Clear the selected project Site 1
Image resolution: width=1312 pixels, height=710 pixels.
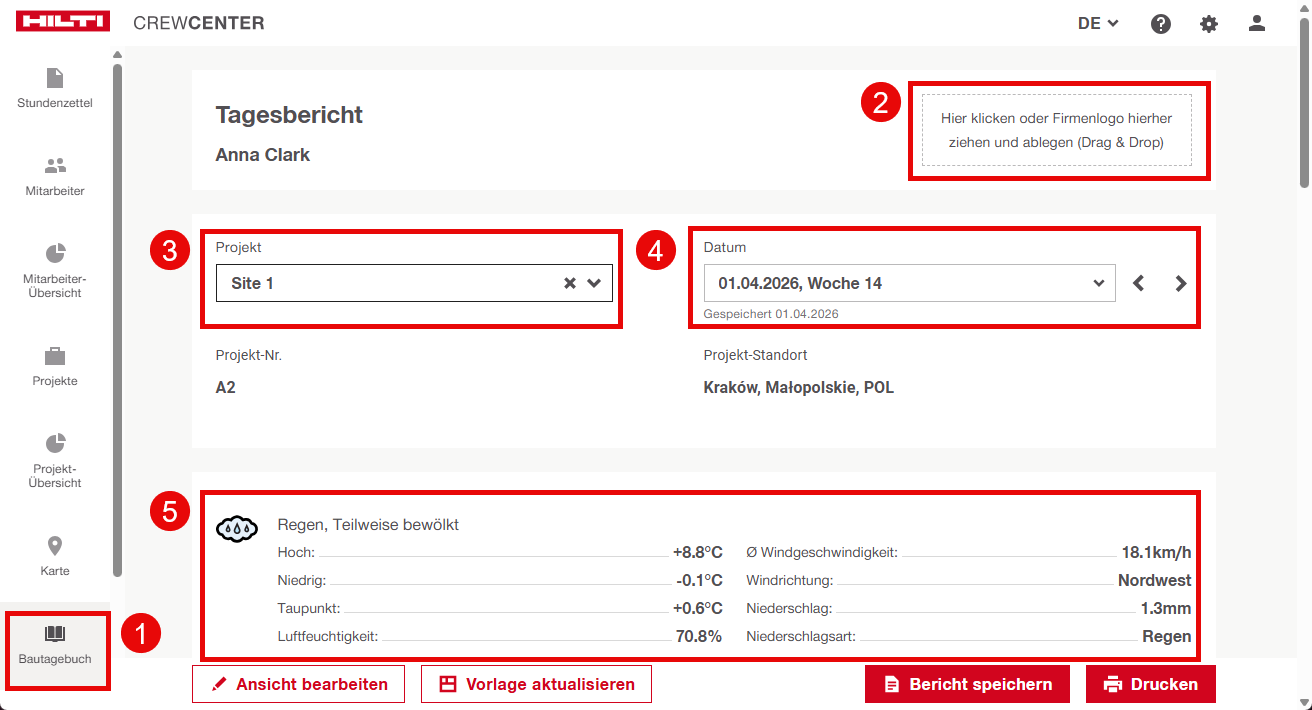tap(570, 283)
